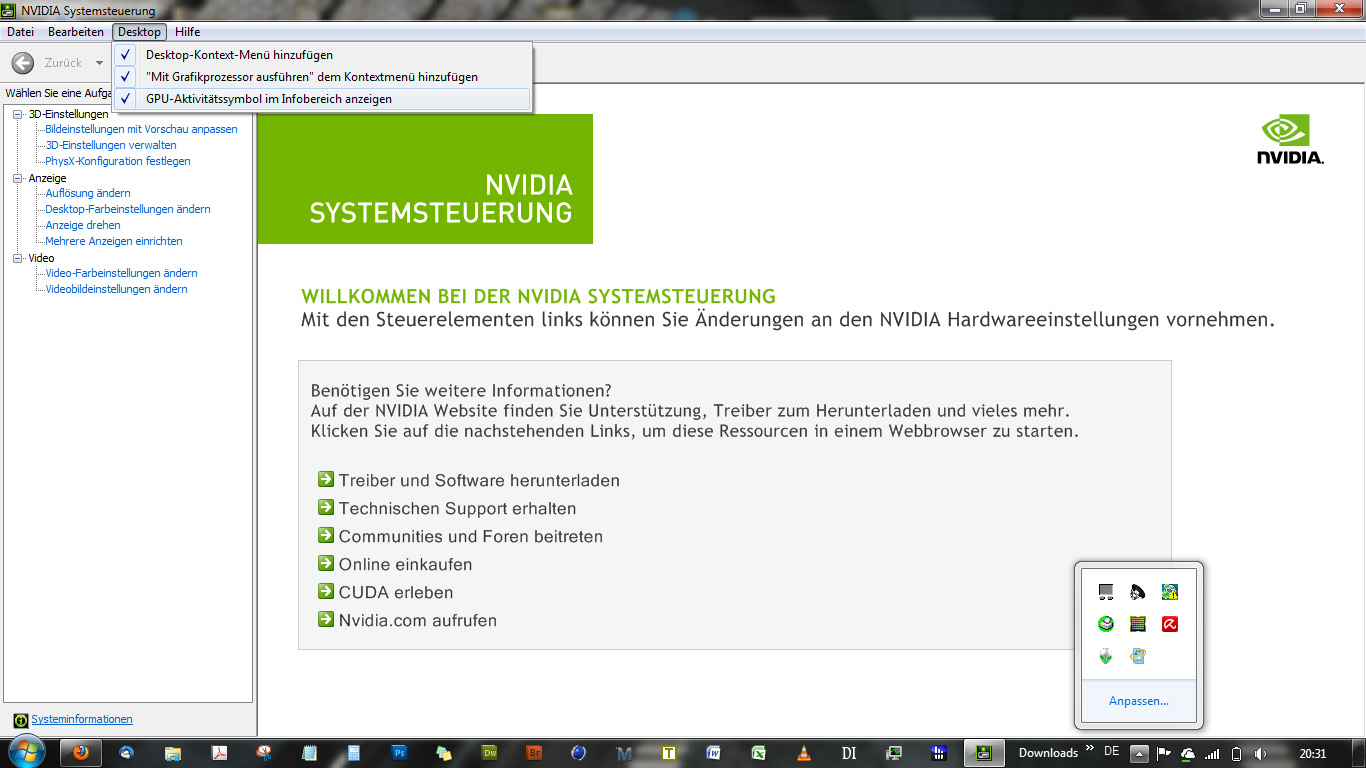The image size is (1366, 768).
Task: Open the Treiber und Software herunterladen link
Action: click(479, 480)
